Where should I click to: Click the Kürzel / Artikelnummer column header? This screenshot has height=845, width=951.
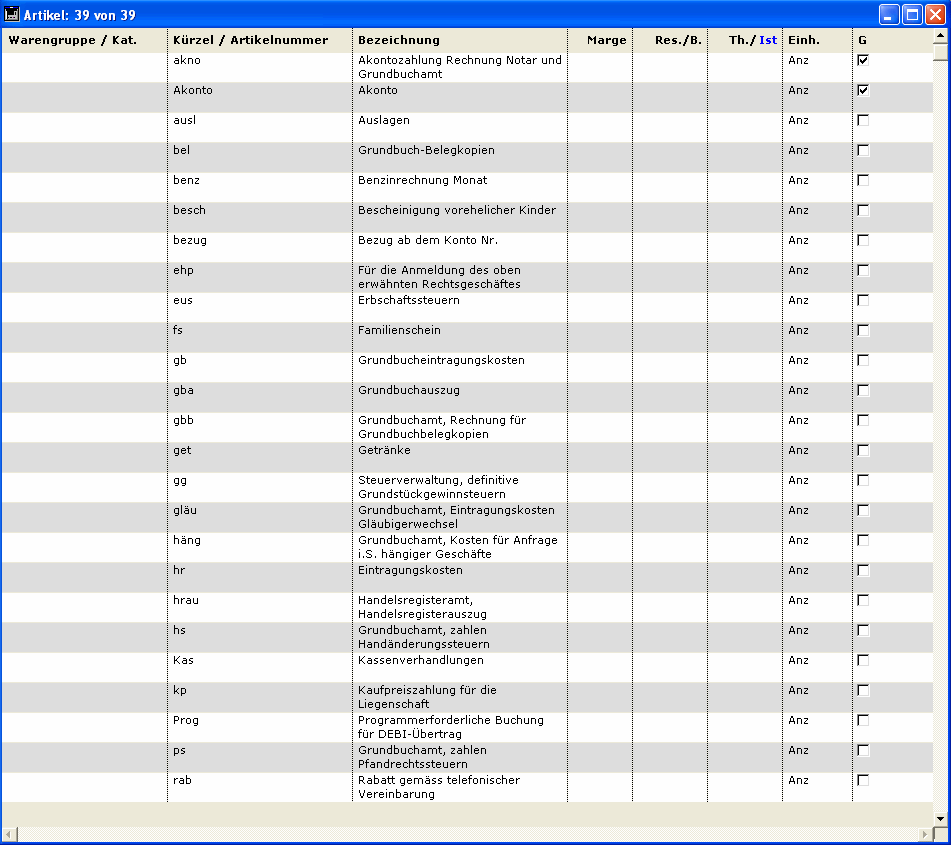coord(250,40)
